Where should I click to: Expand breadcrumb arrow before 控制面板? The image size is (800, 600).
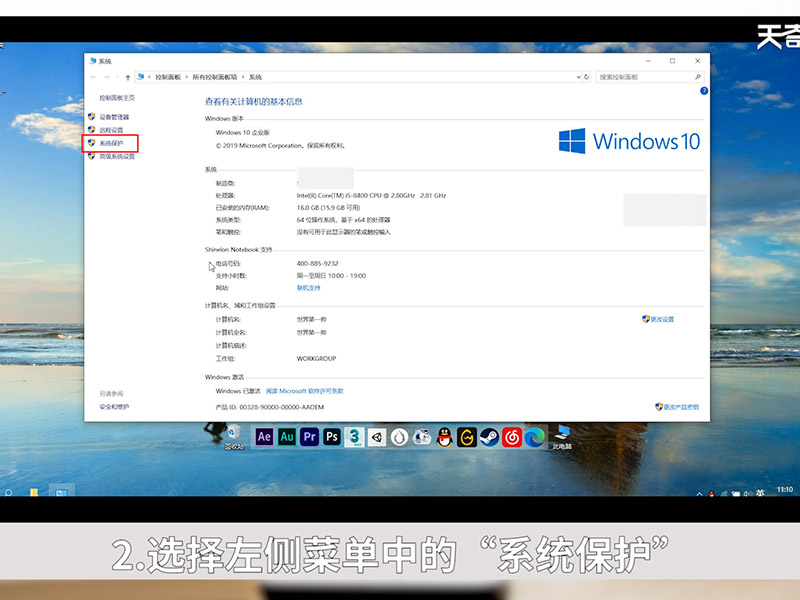coord(149,77)
